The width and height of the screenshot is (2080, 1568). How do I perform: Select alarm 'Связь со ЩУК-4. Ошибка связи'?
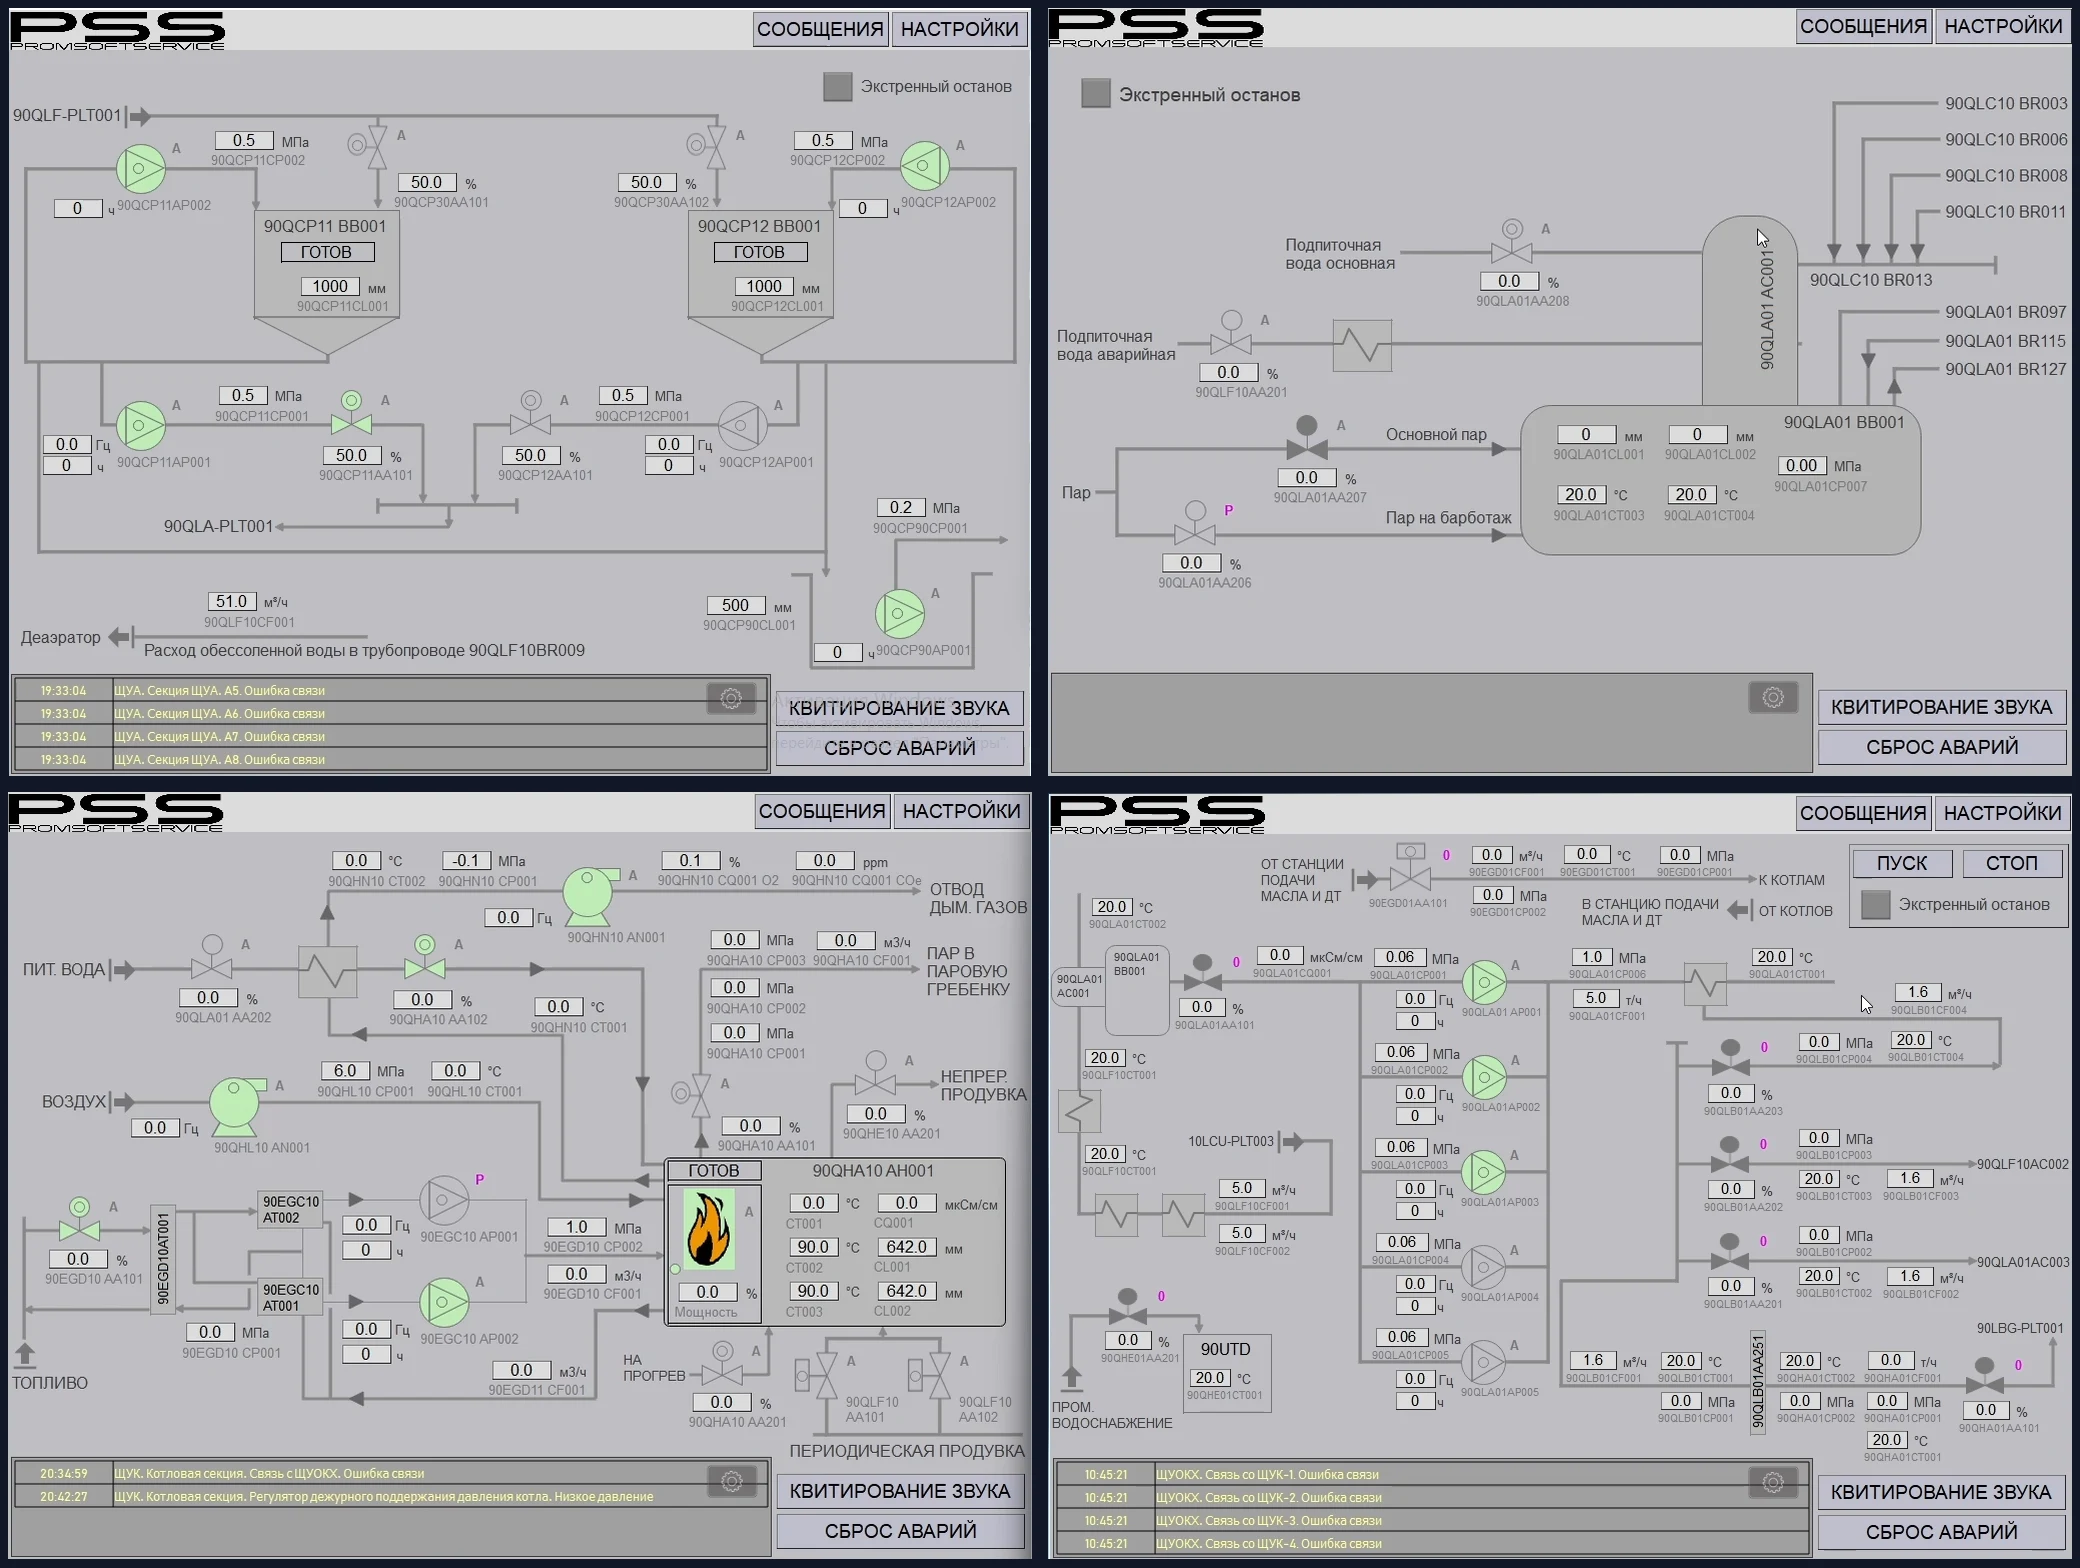coord(1432,1543)
